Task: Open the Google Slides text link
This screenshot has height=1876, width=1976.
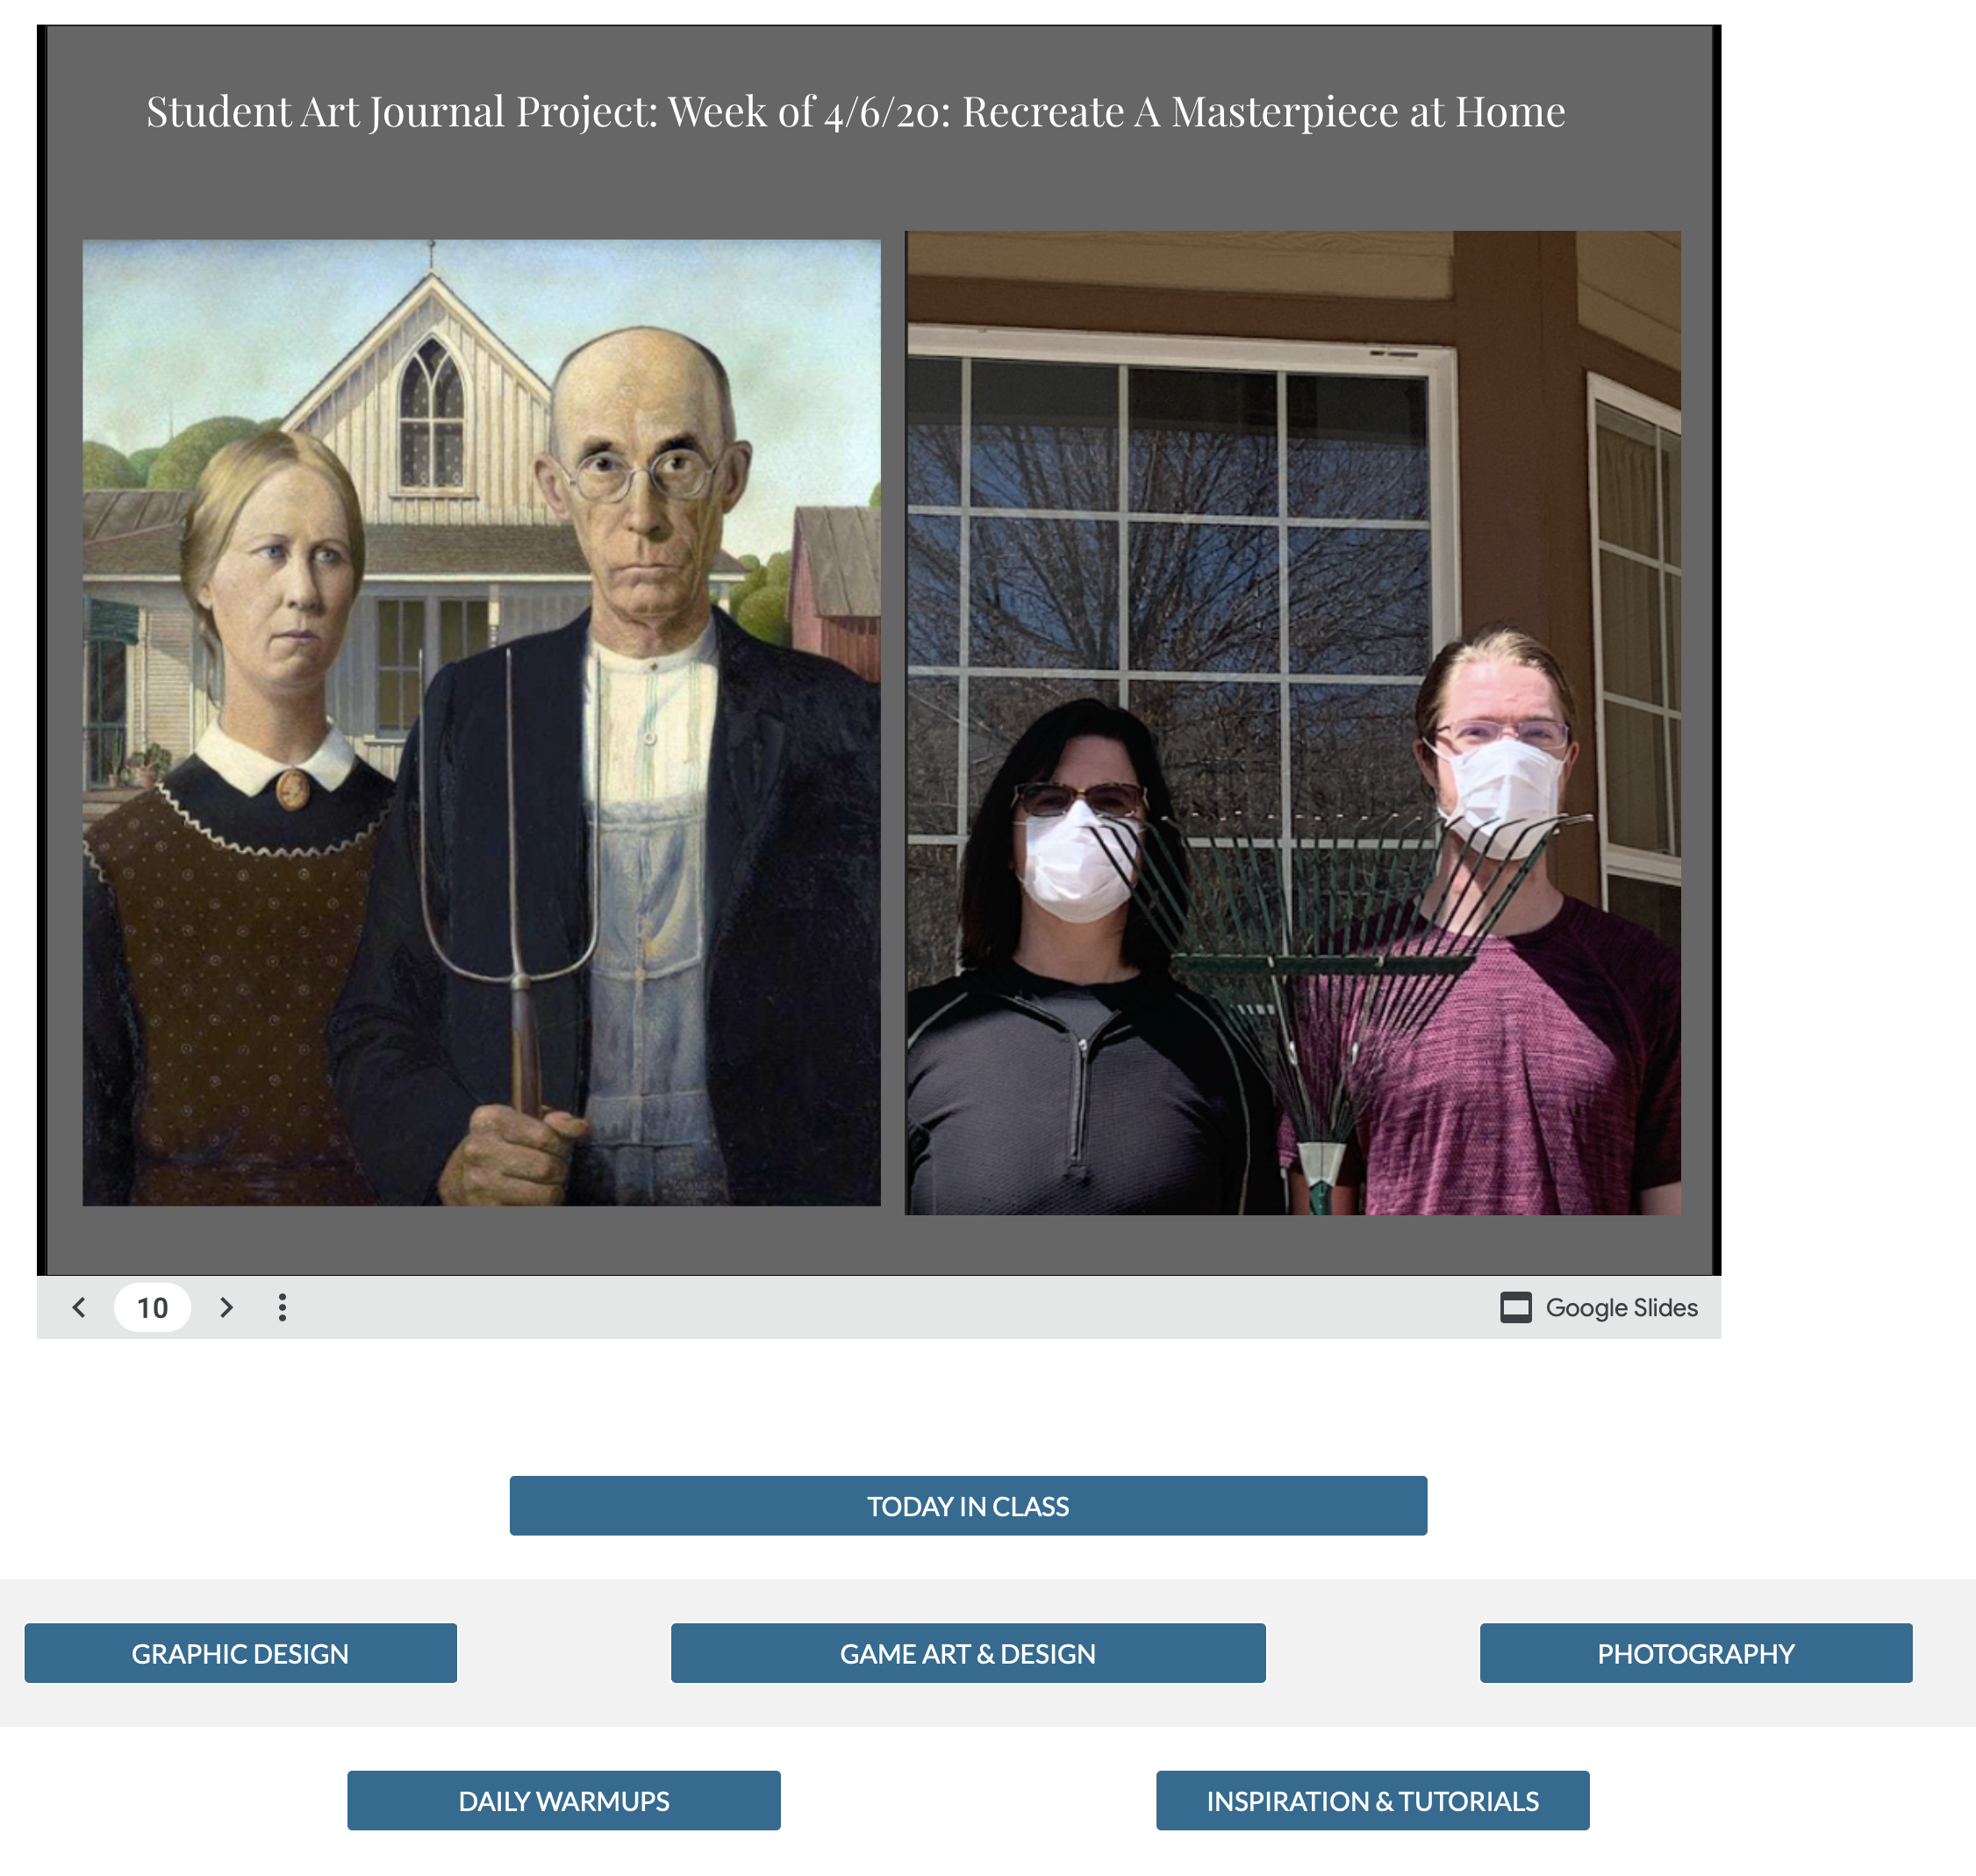Action: point(1621,1307)
